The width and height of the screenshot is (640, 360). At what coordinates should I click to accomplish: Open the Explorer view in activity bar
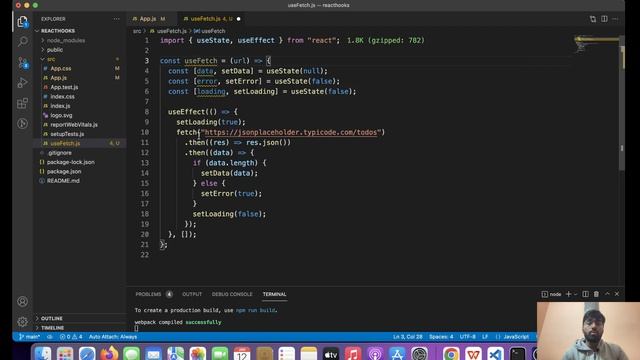22,21
